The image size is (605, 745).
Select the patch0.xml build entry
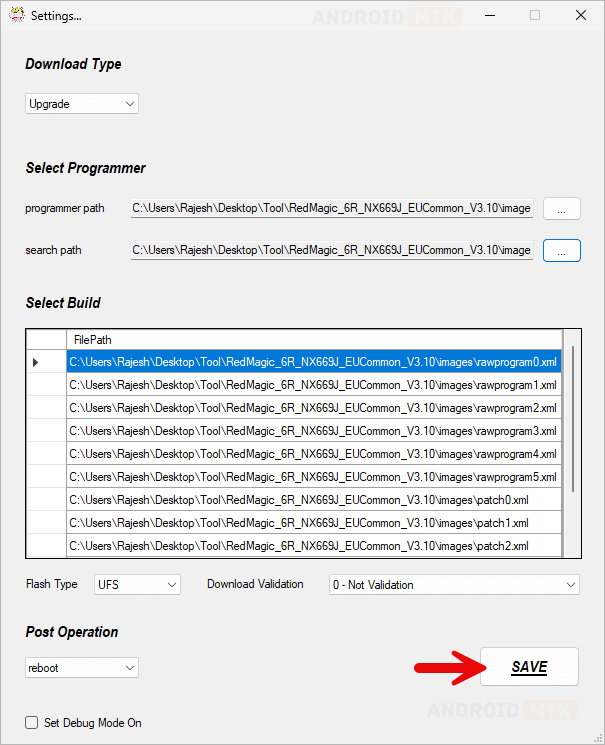tap(313, 500)
